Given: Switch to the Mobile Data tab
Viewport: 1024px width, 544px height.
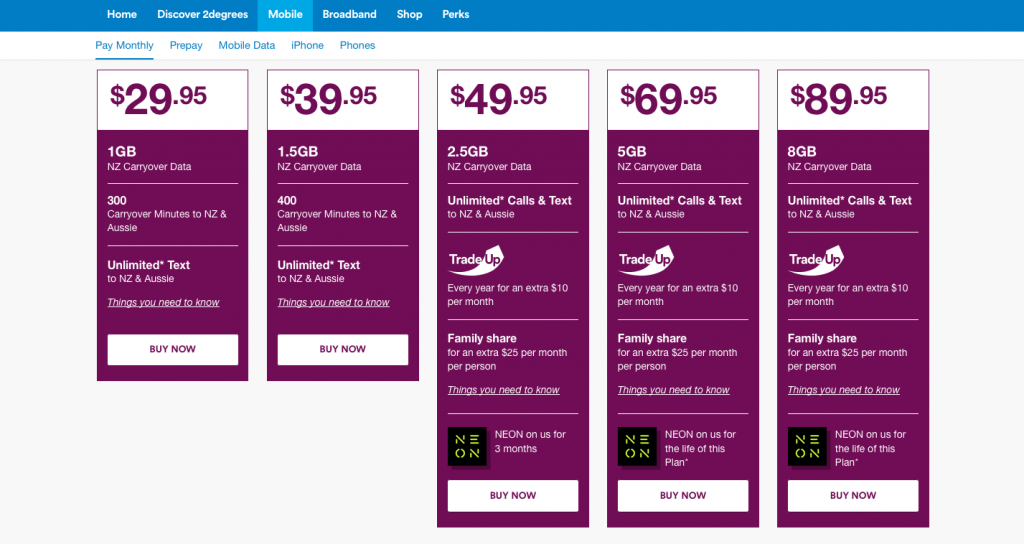Looking at the screenshot, I should coord(247,45).
